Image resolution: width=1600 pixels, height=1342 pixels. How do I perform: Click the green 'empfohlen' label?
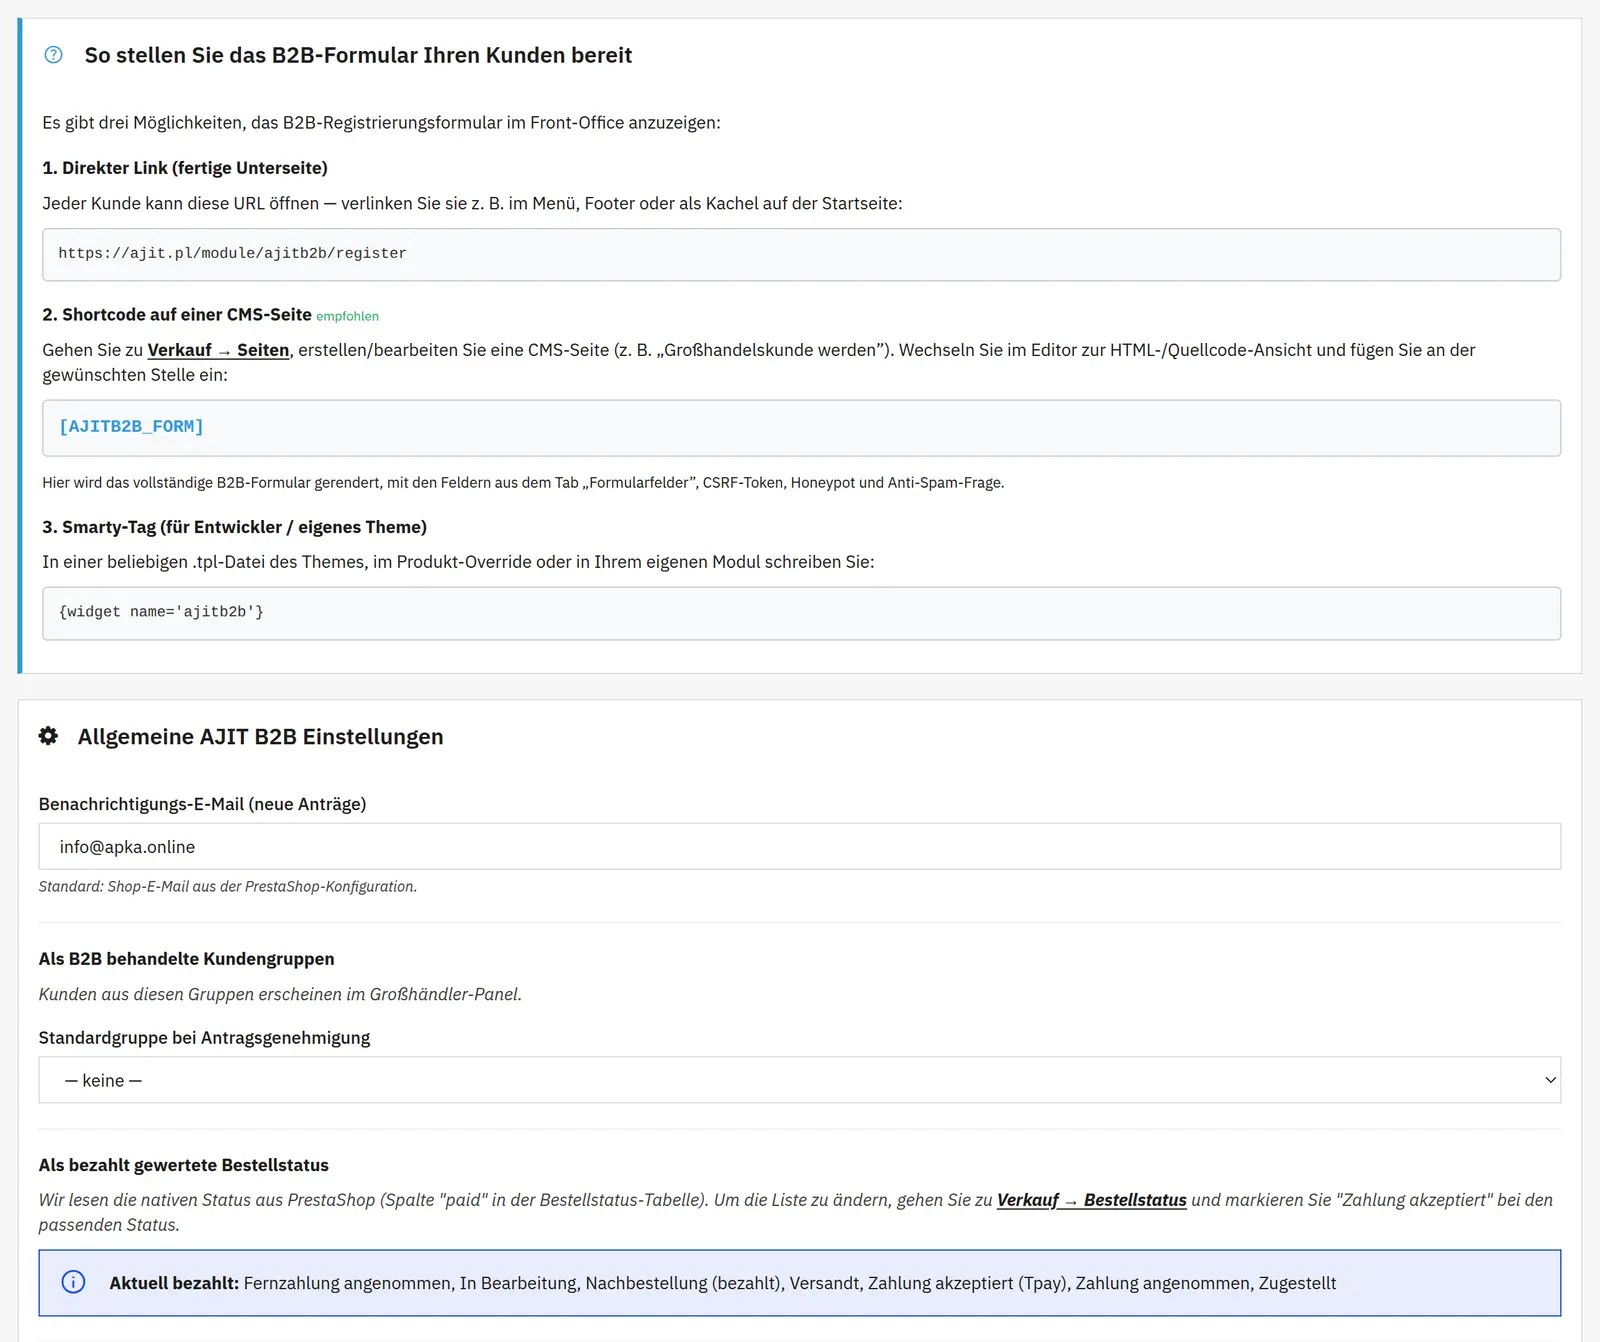pyautogui.click(x=347, y=316)
